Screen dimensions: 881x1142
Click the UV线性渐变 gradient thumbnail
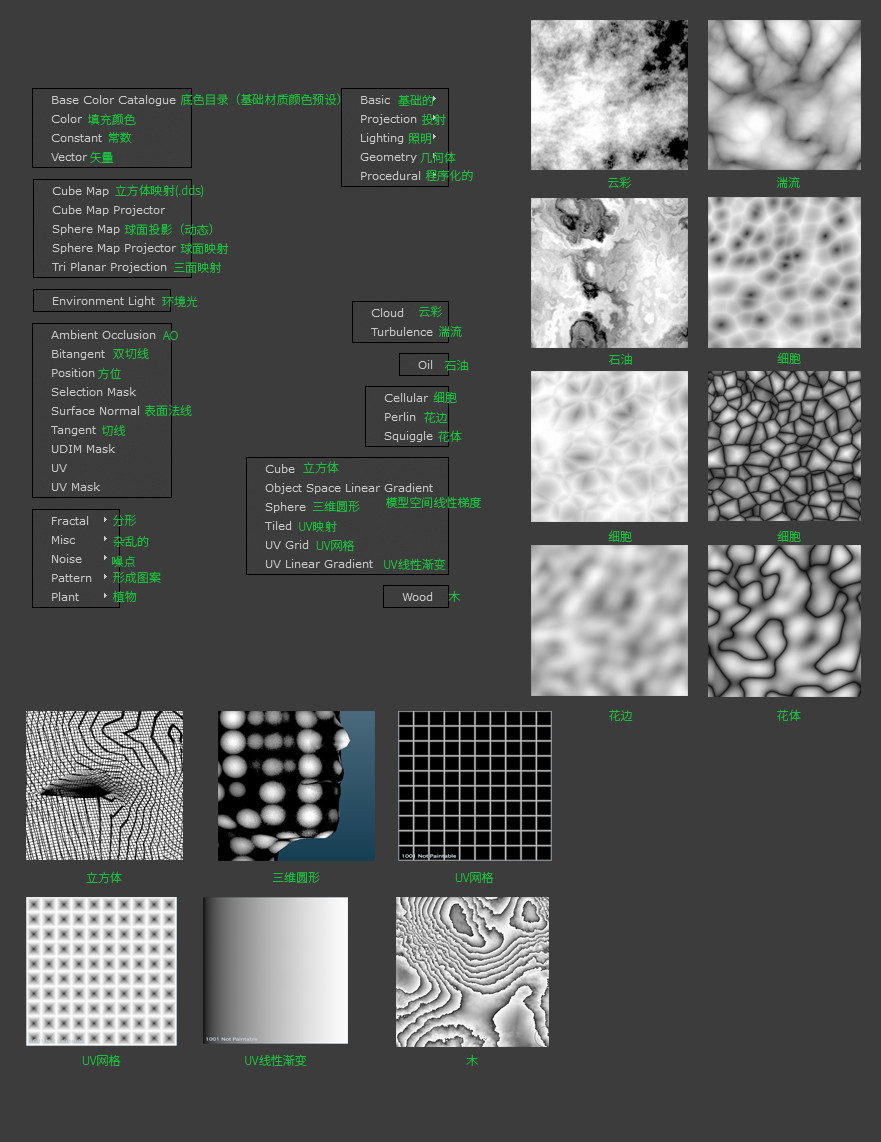click(x=275, y=970)
